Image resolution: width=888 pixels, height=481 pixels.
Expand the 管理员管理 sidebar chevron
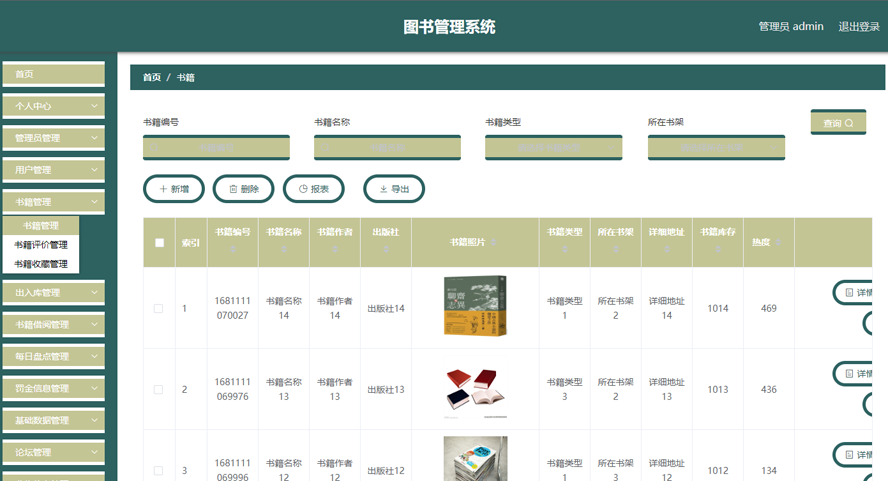tap(94, 138)
